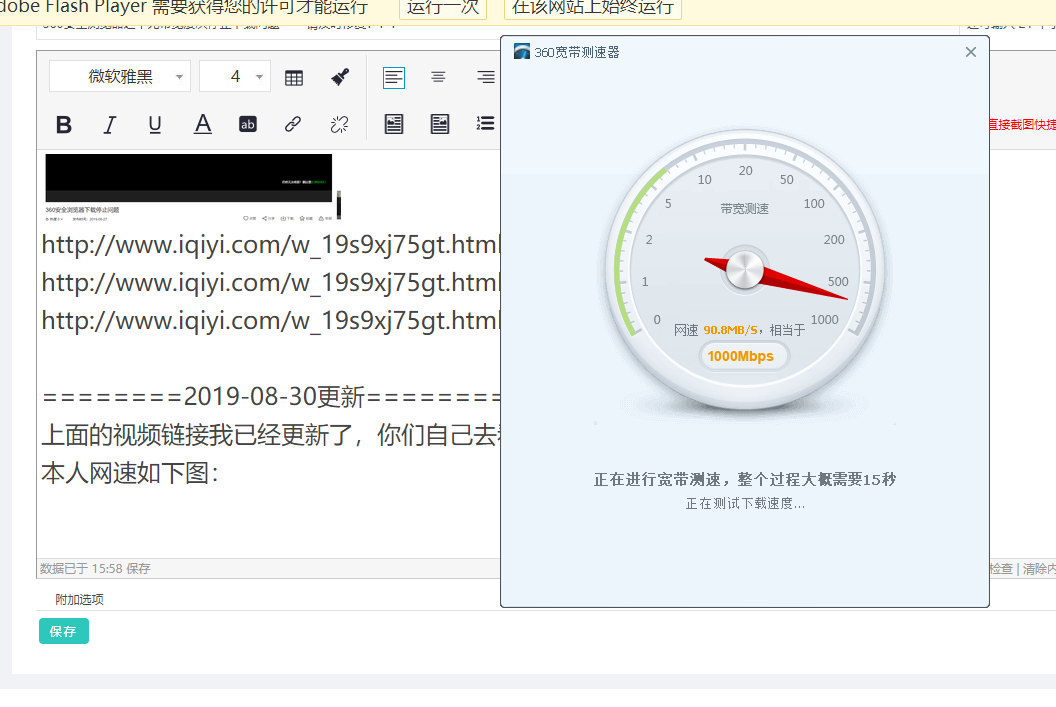Click the 带宽测速 label on the gauge

[744, 209]
